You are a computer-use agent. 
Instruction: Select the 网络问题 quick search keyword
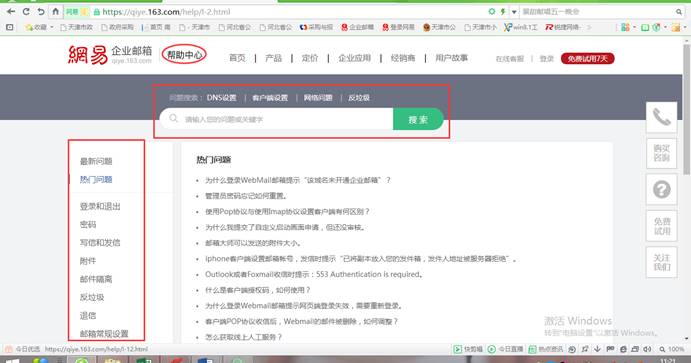[318, 98]
